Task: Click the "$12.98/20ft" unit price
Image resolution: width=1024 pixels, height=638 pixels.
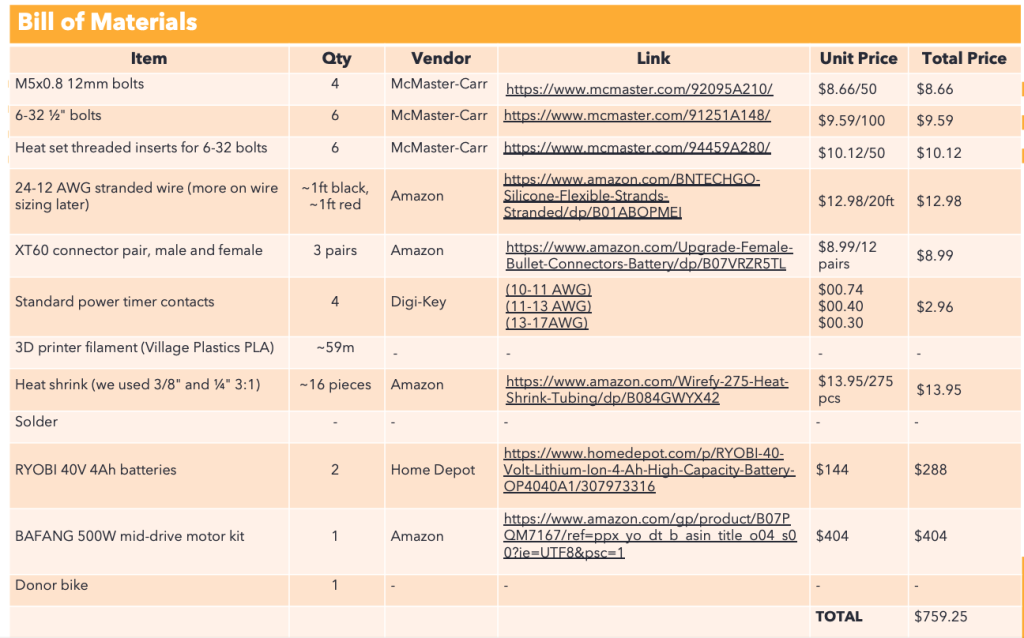Action: point(856,202)
